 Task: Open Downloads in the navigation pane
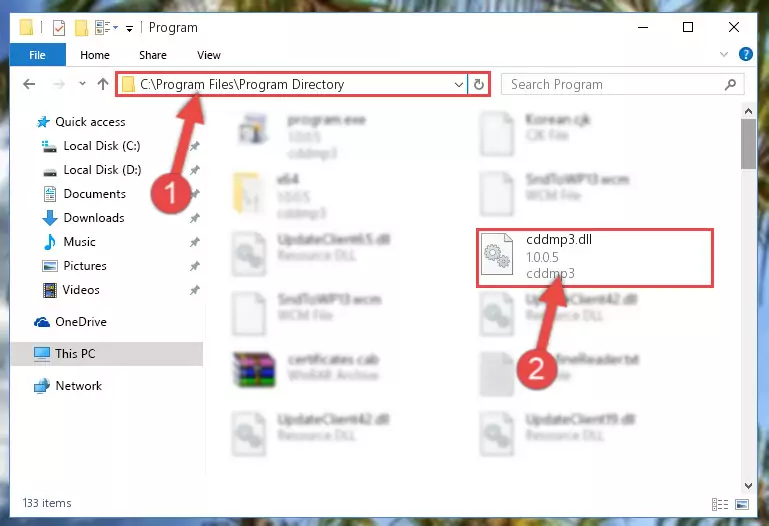click(94, 218)
